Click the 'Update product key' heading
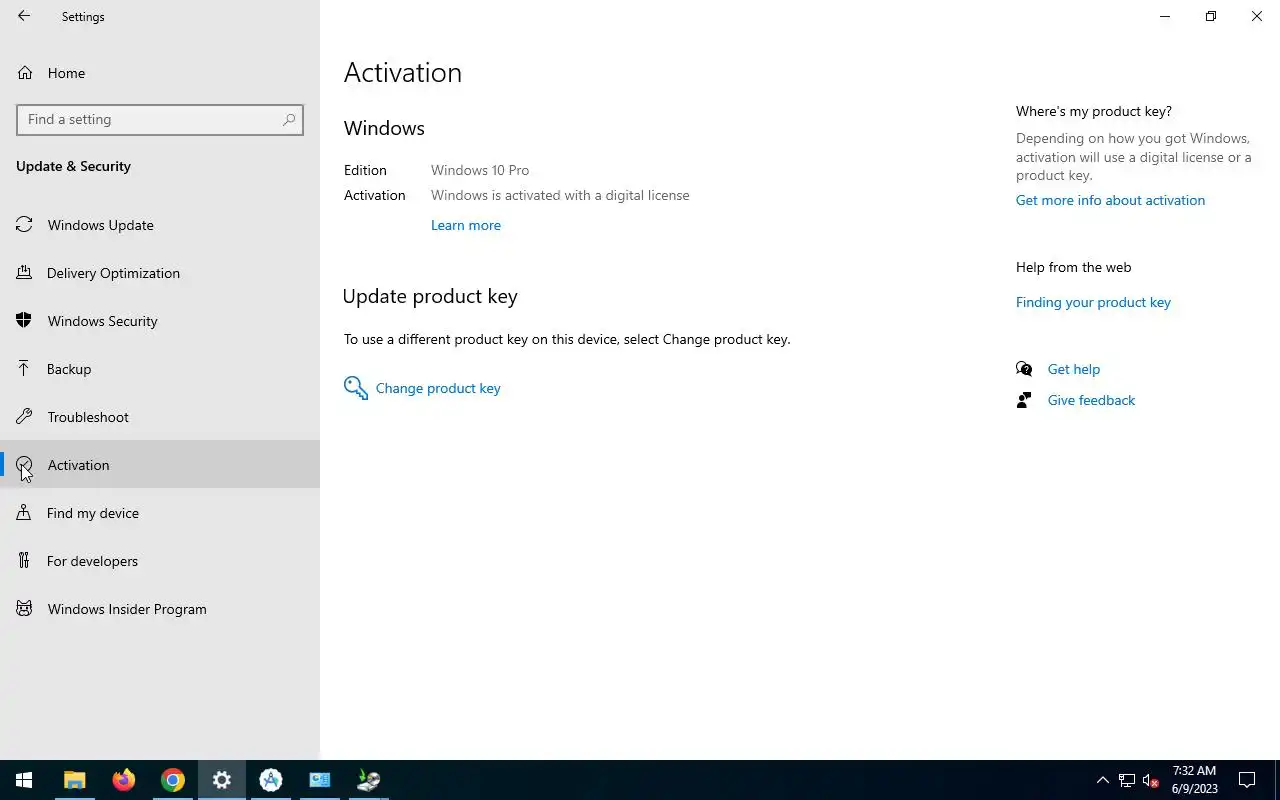The image size is (1280, 800). click(x=430, y=296)
